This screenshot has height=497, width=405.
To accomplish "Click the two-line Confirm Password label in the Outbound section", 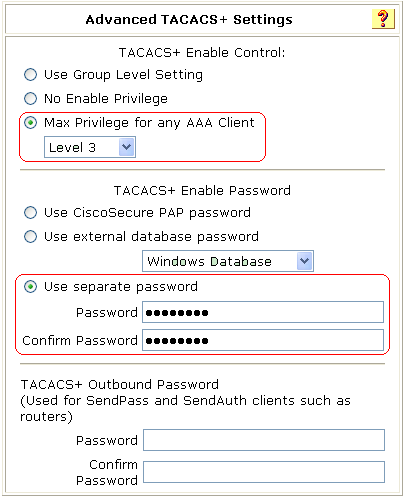I will point(107,472).
